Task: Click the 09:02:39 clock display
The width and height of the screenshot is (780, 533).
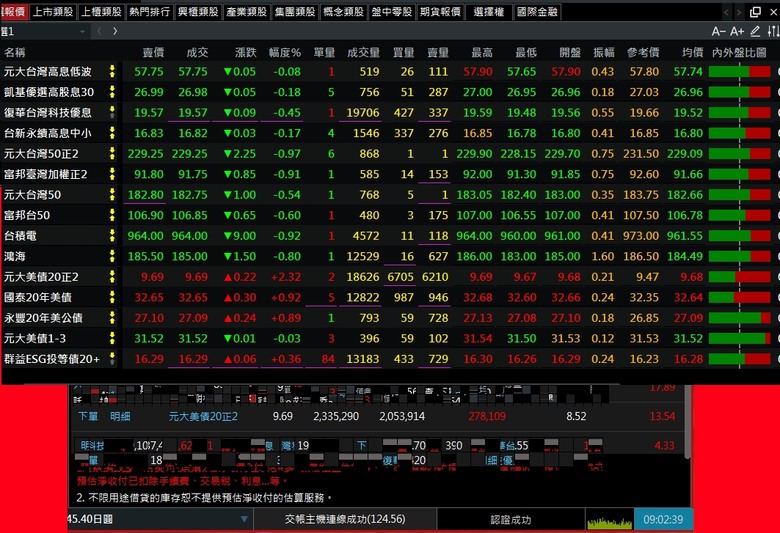Action: pyautogui.click(x=663, y=520)
